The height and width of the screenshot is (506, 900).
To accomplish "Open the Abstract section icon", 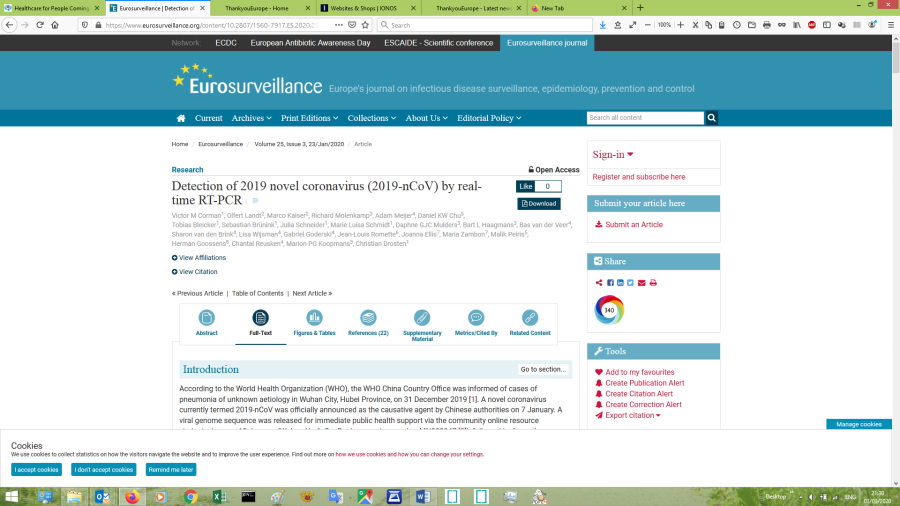I will tap(207, 319).
